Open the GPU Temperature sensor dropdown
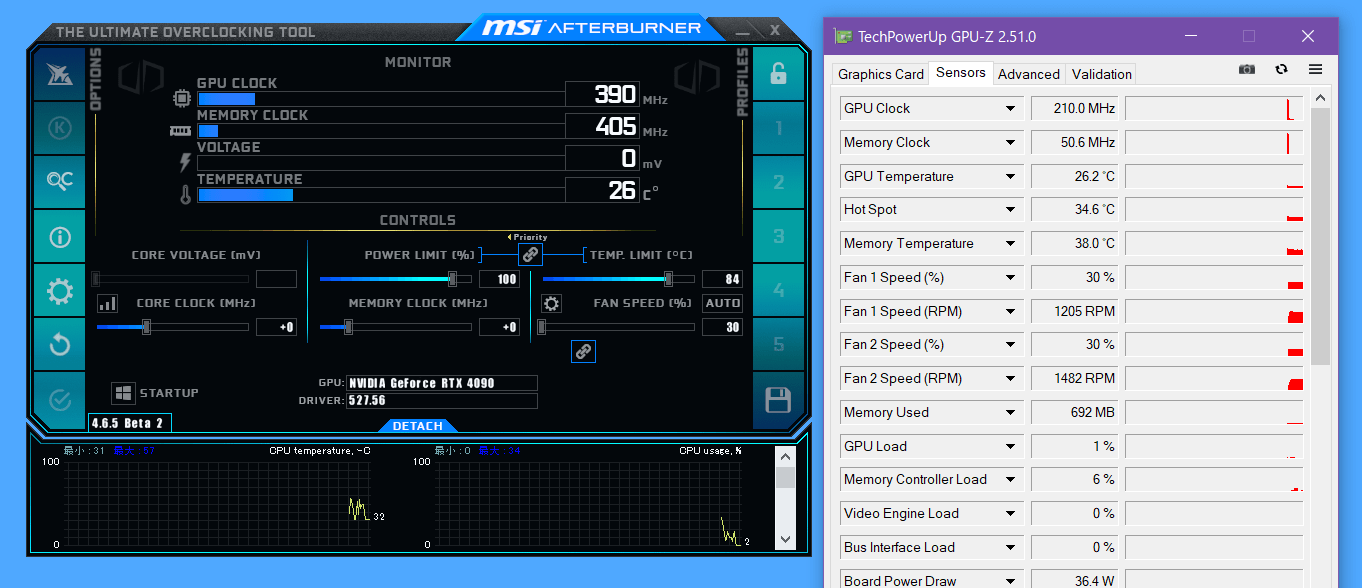1362x588 pixels. [1011, 177]
